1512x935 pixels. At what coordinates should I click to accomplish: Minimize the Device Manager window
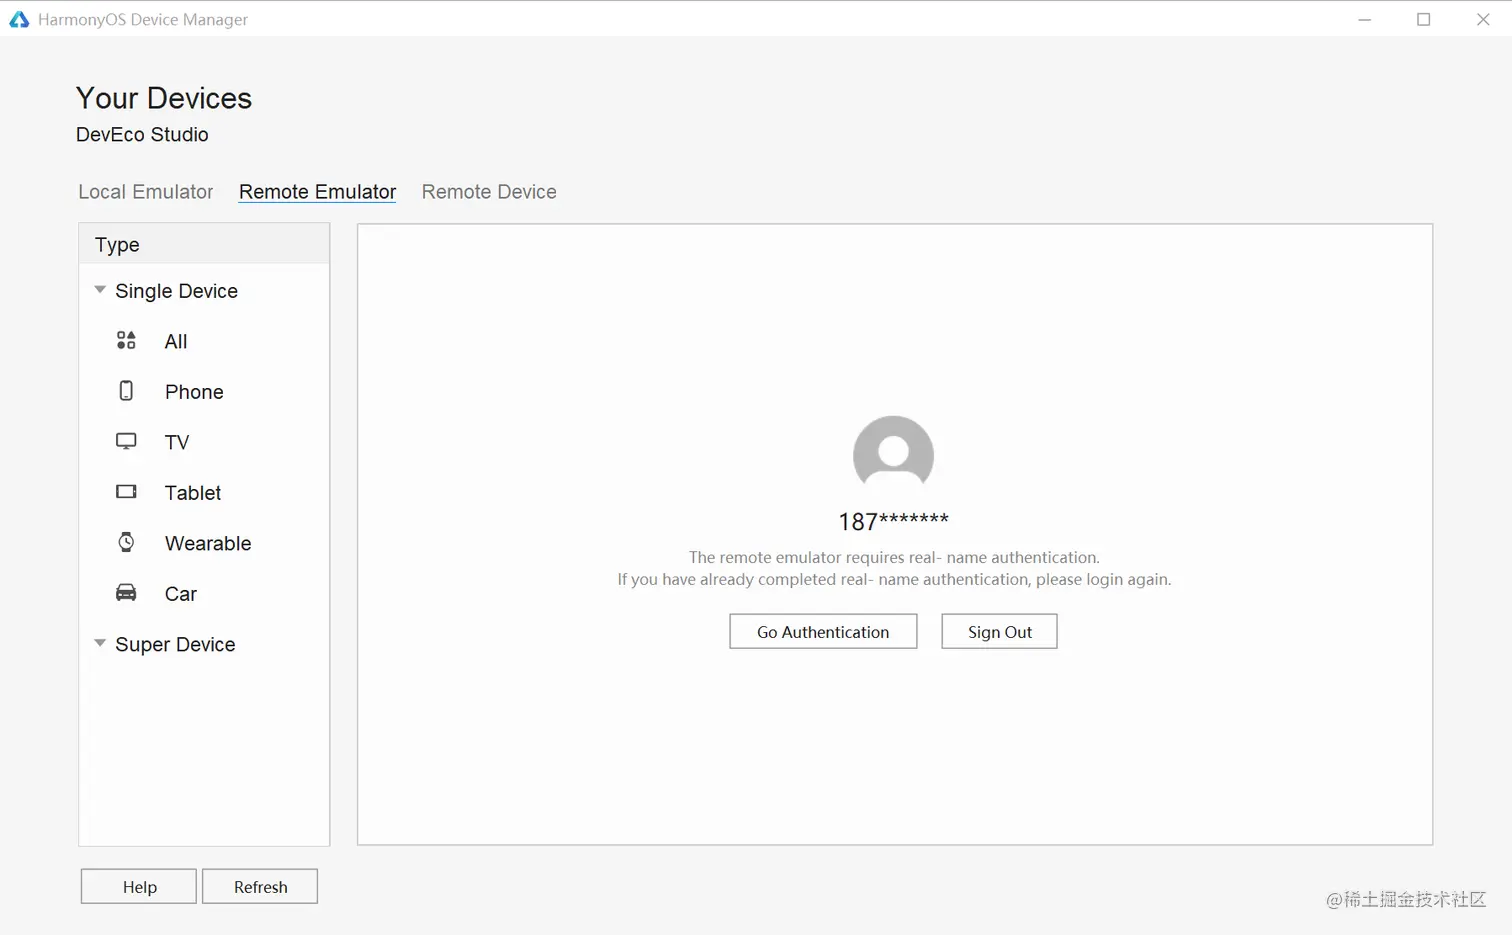pyautogui.click(x=1365, y=19)
